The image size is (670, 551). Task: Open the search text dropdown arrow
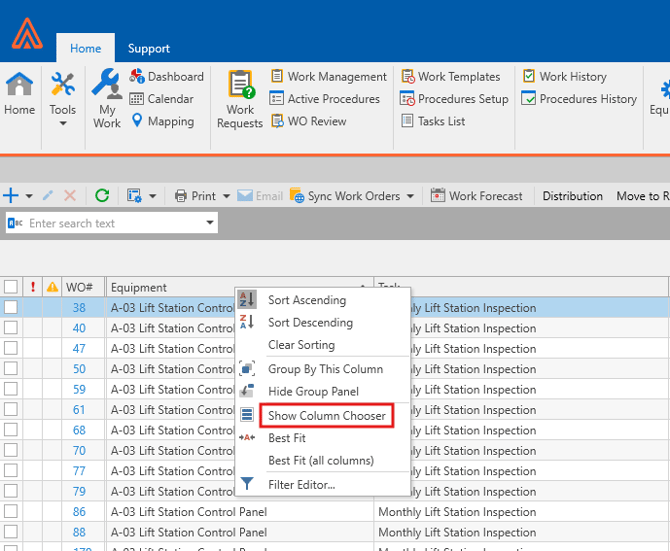(x=210, y=223)
